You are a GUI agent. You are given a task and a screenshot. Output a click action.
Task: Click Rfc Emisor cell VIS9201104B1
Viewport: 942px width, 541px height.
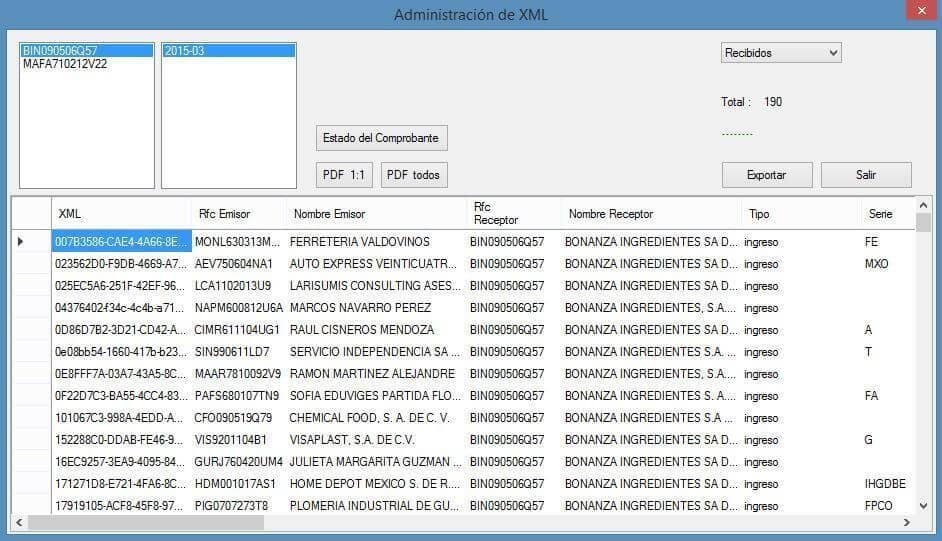239,440
